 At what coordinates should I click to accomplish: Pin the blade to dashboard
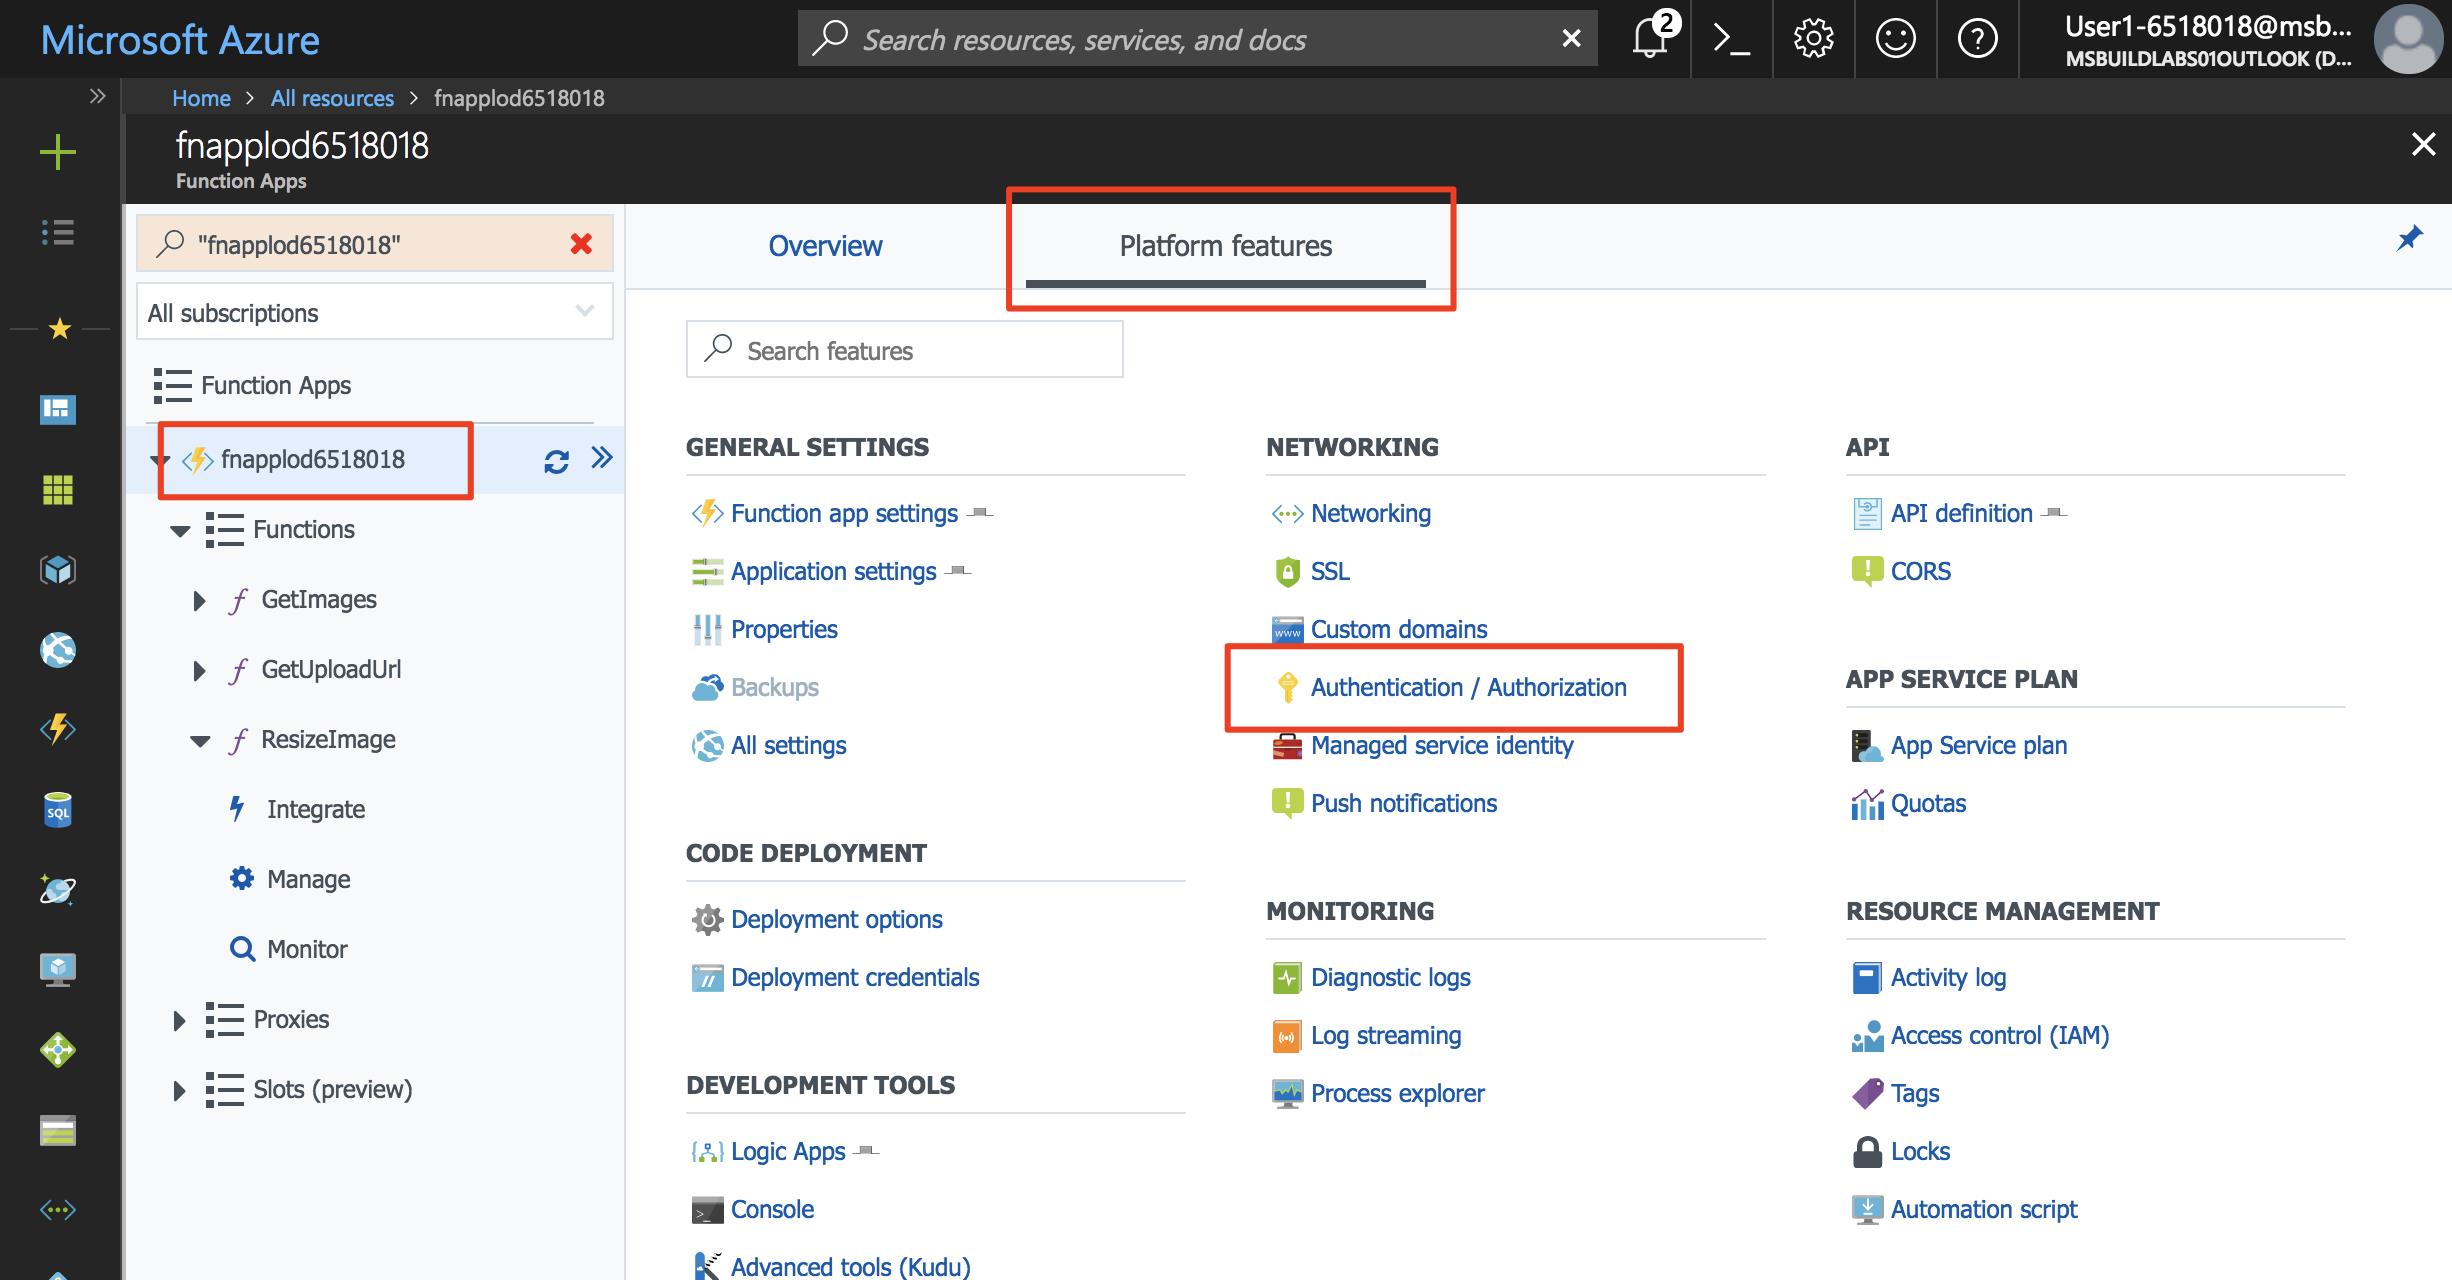tap(2410, 239)
